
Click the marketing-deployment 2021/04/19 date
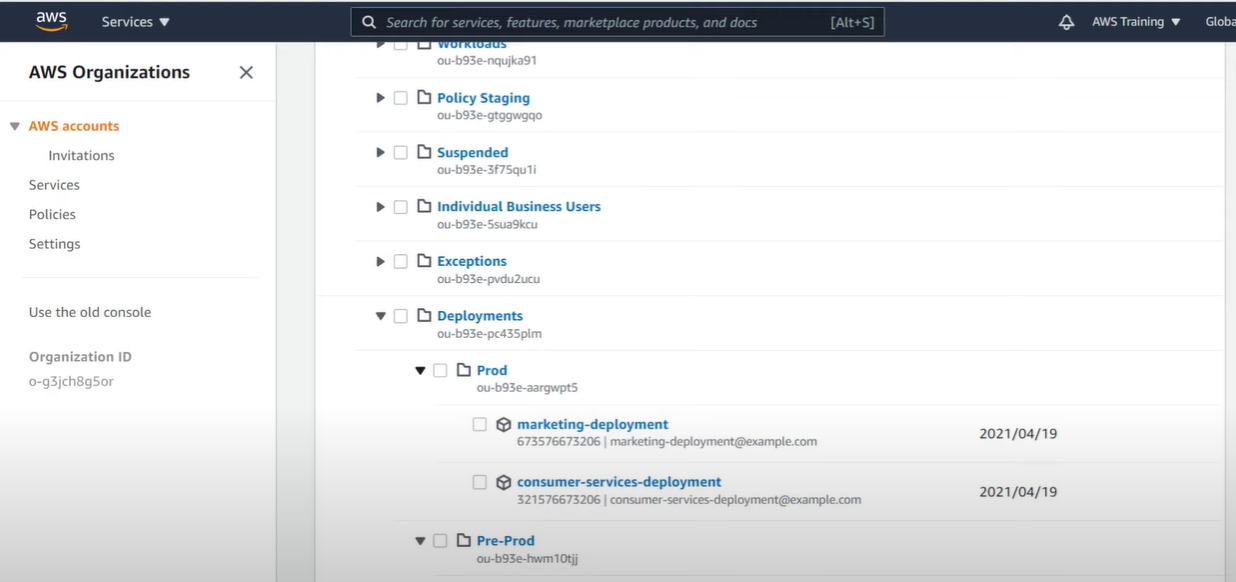pyautogui.click(x=1018, y=434)
